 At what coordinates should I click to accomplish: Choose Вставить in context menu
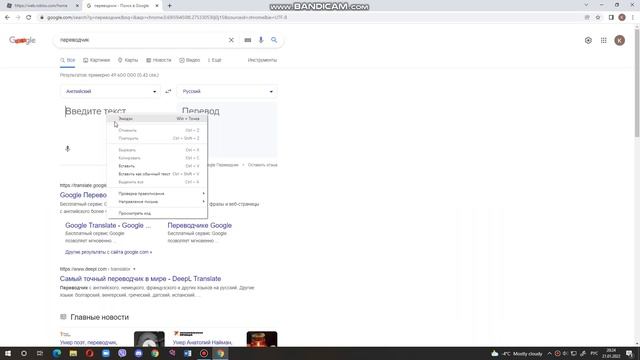158,166
